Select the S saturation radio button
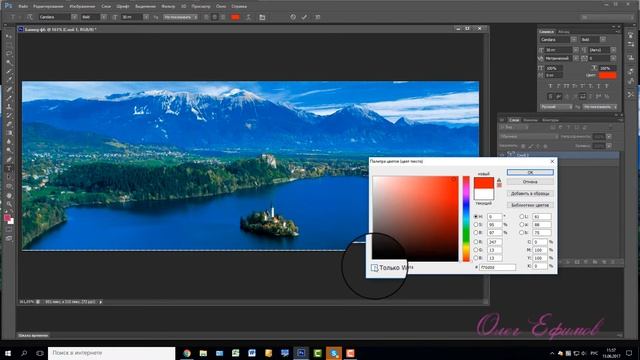 coord(476,224)
